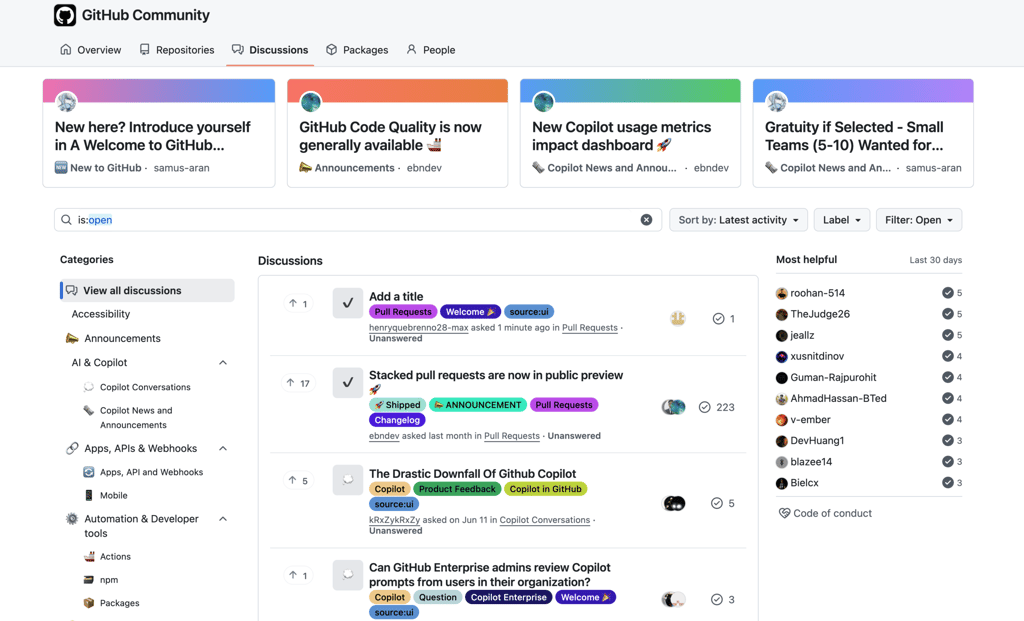1024x621 pixels.
Task: Open the comment count on 'Add a title'
Action: pyautogui.click(x=724, y=319)
